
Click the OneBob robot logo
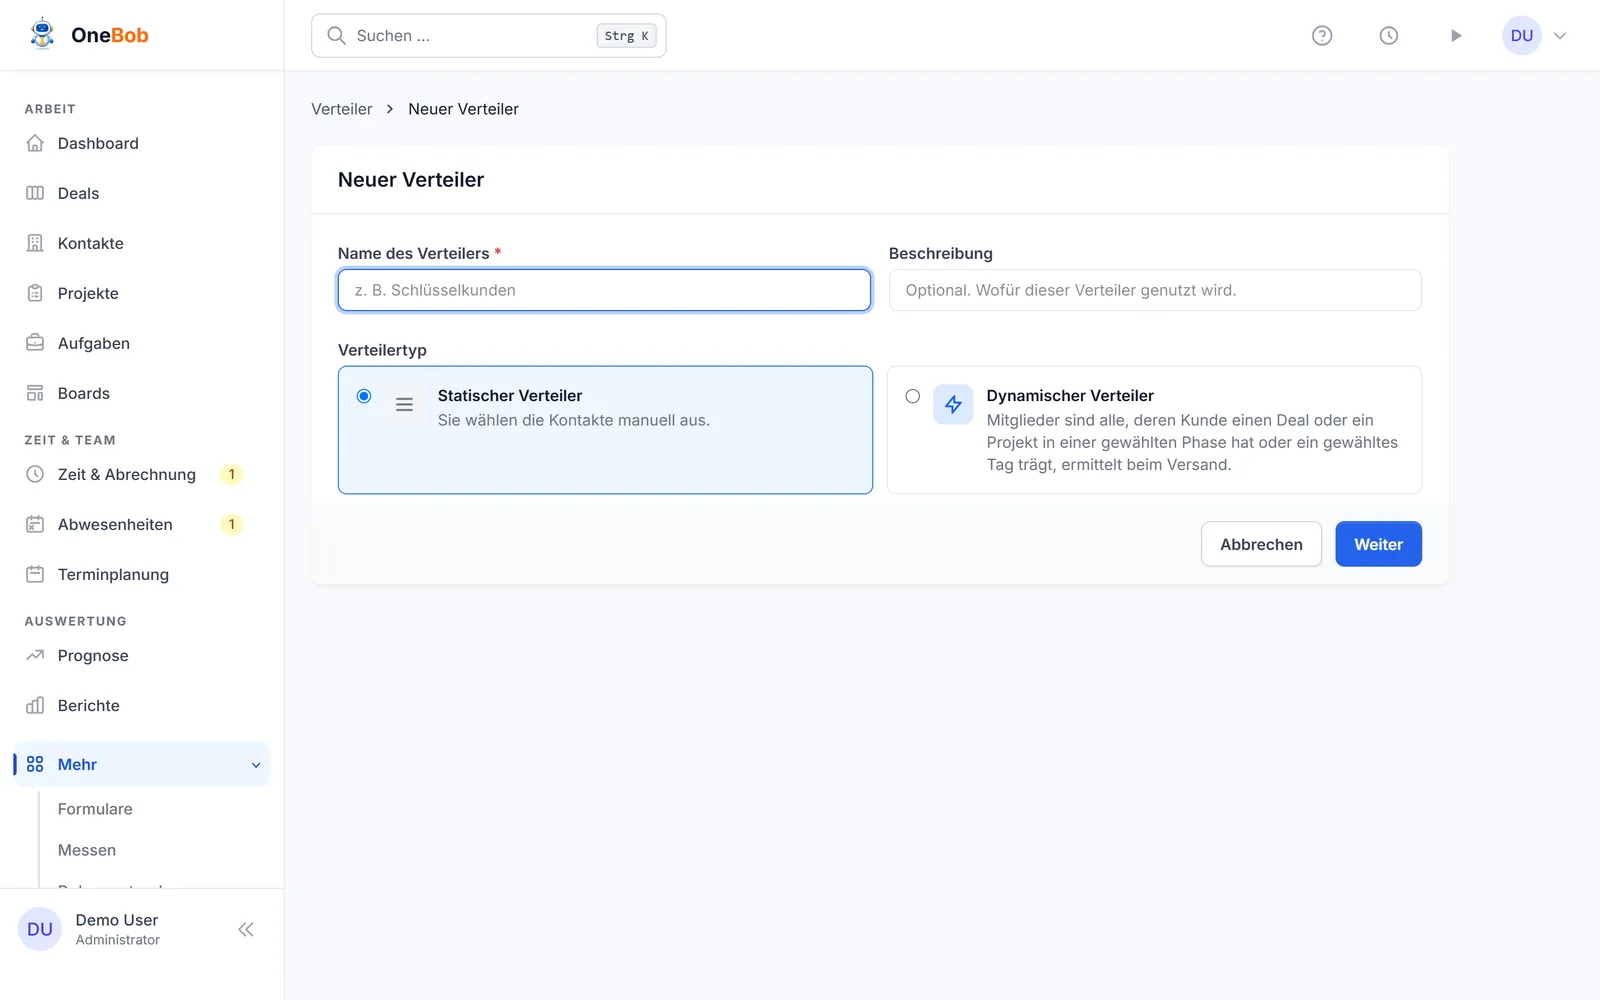[x=42, y=34]
